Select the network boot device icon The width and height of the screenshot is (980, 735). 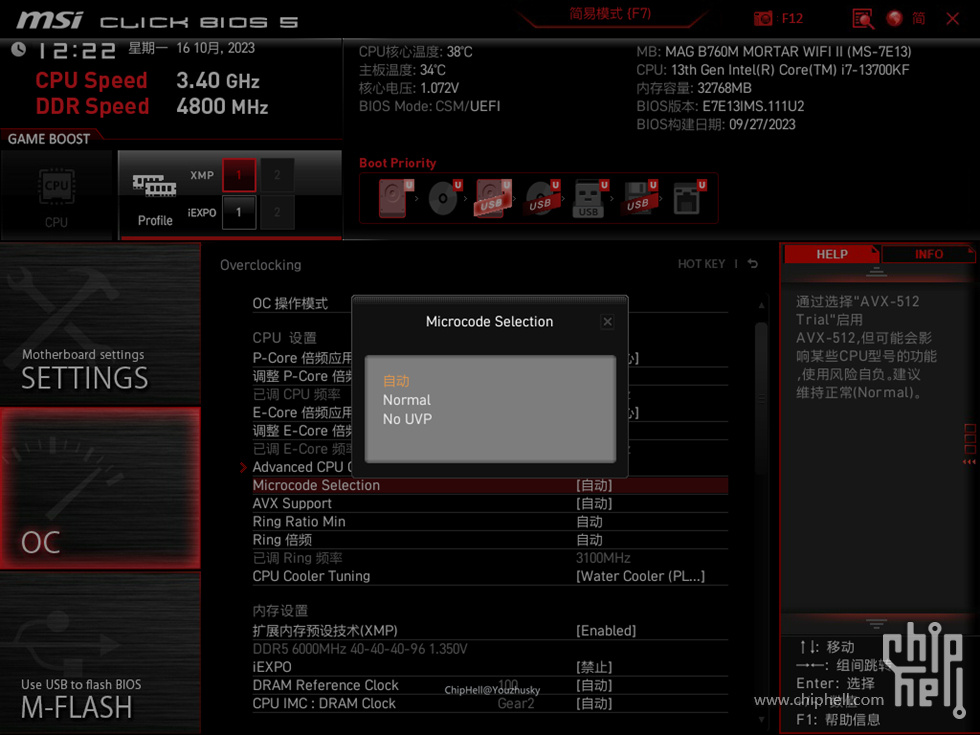tap(688, 198)
